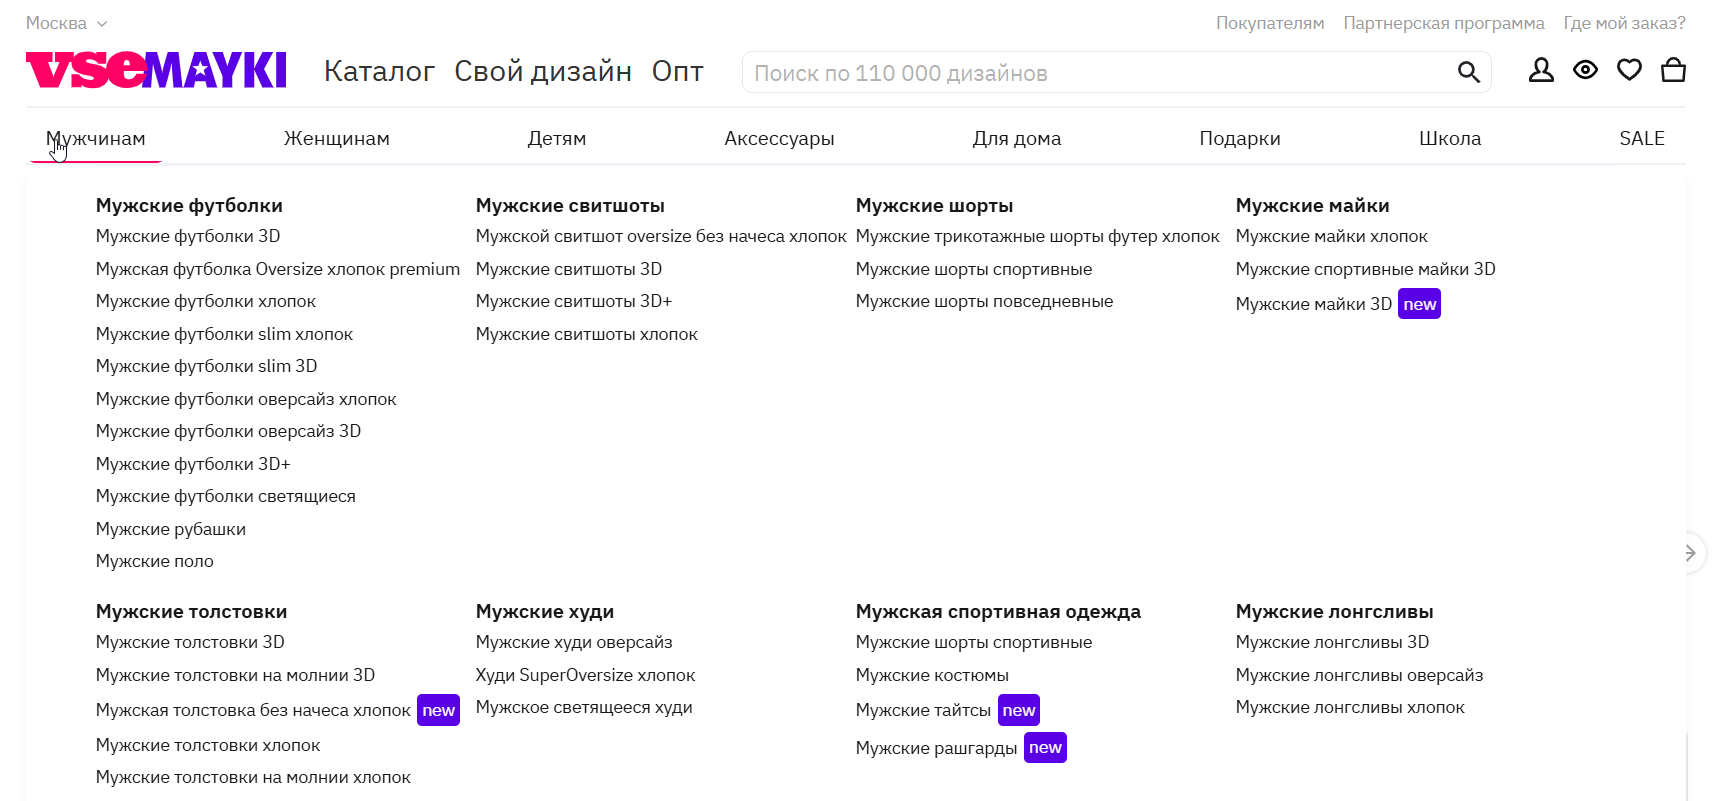Open Мужские футболки оверсайз хлопок
The image size is (1729, 801).
[x=246, y=399]
